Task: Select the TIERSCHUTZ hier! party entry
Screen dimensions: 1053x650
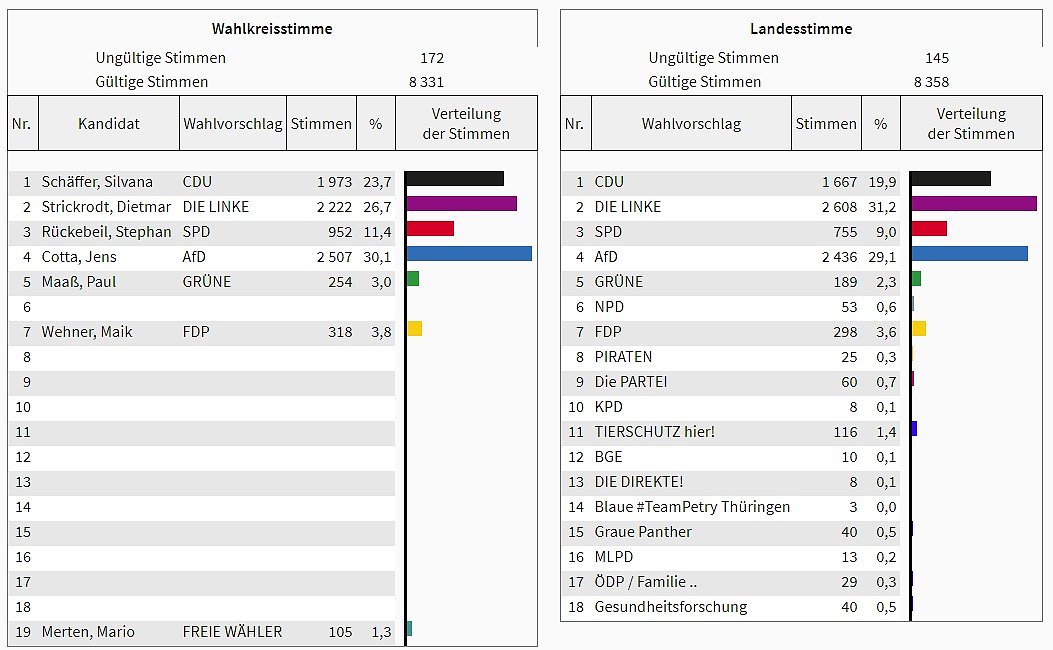Action: 654,432
